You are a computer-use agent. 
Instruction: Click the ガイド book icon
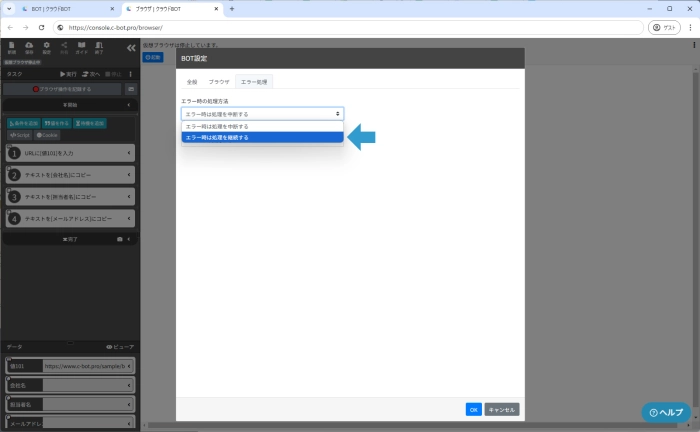(x=82, y=46)
